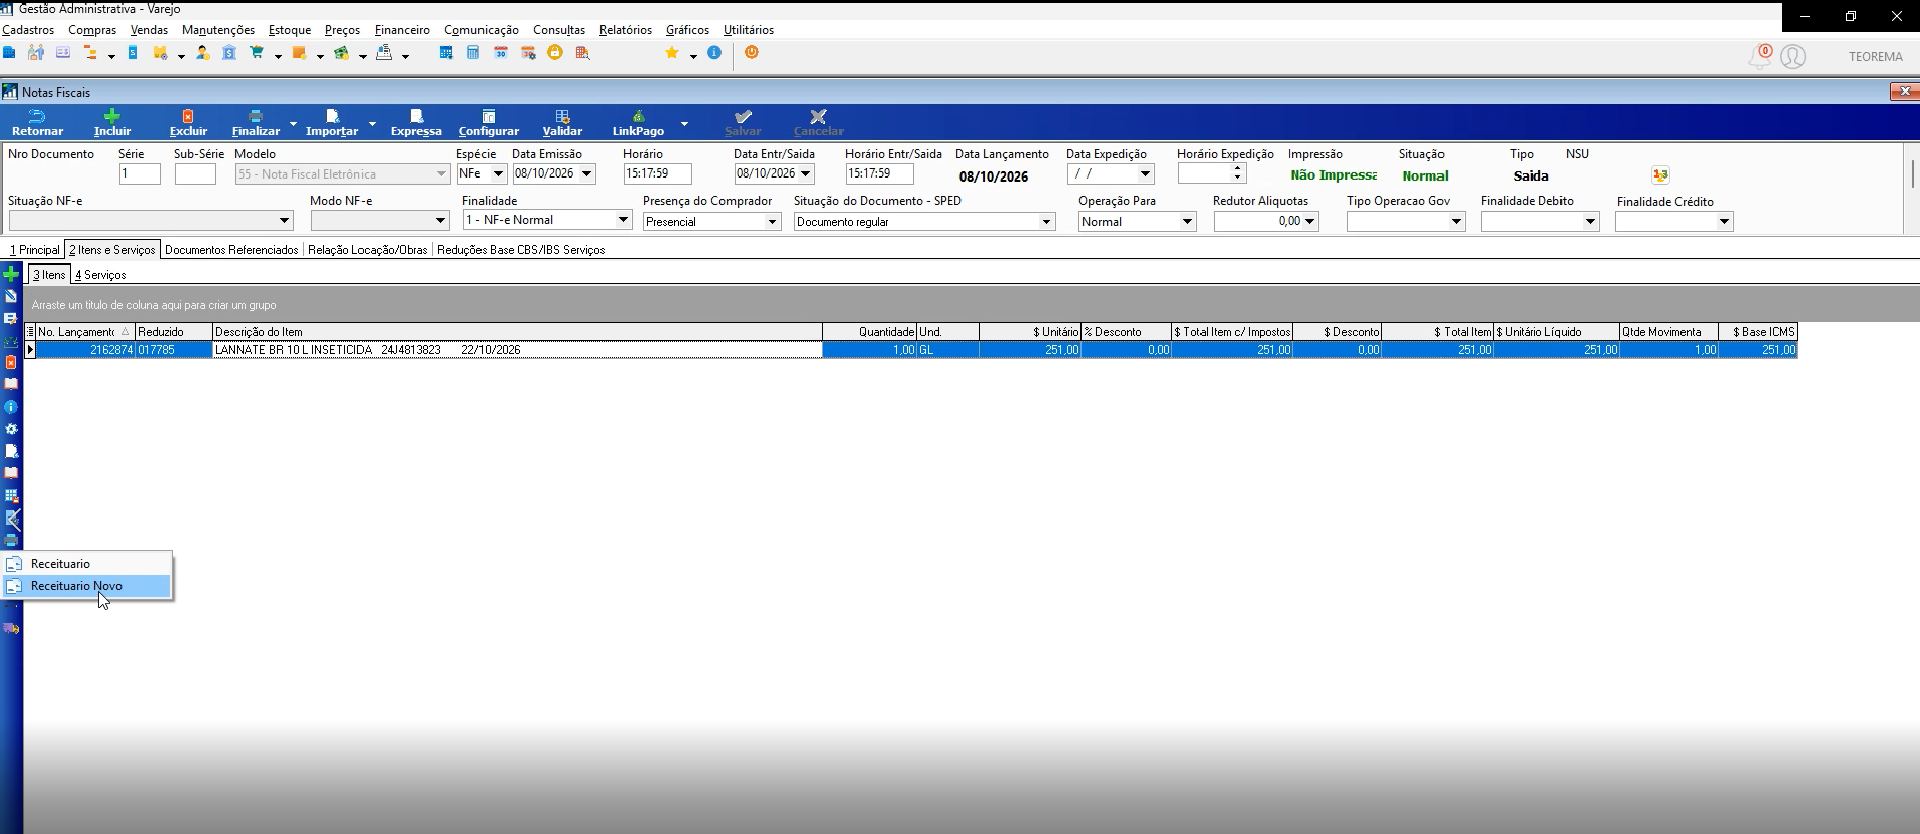The width and height of the screenshot is (1920, 834).
Task: Select the LANNATE BR 10 L INSETICIDA cell
Action: pyautogui.click(x=517, y=350)
